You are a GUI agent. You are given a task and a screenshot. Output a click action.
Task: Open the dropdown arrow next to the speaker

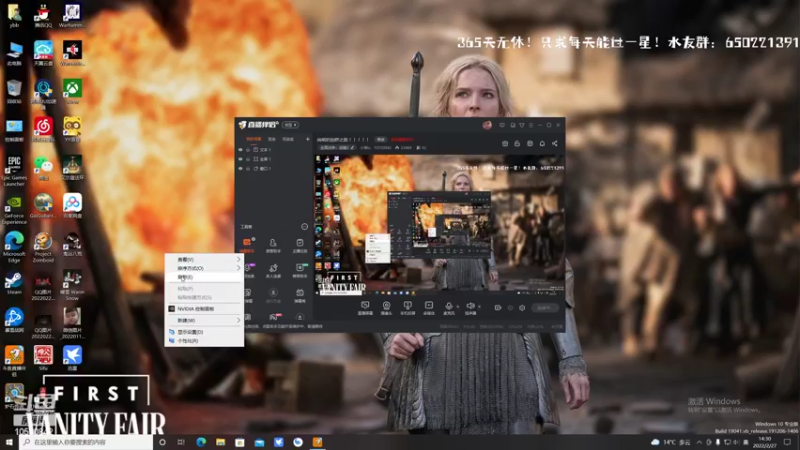(x=479, y=307)
